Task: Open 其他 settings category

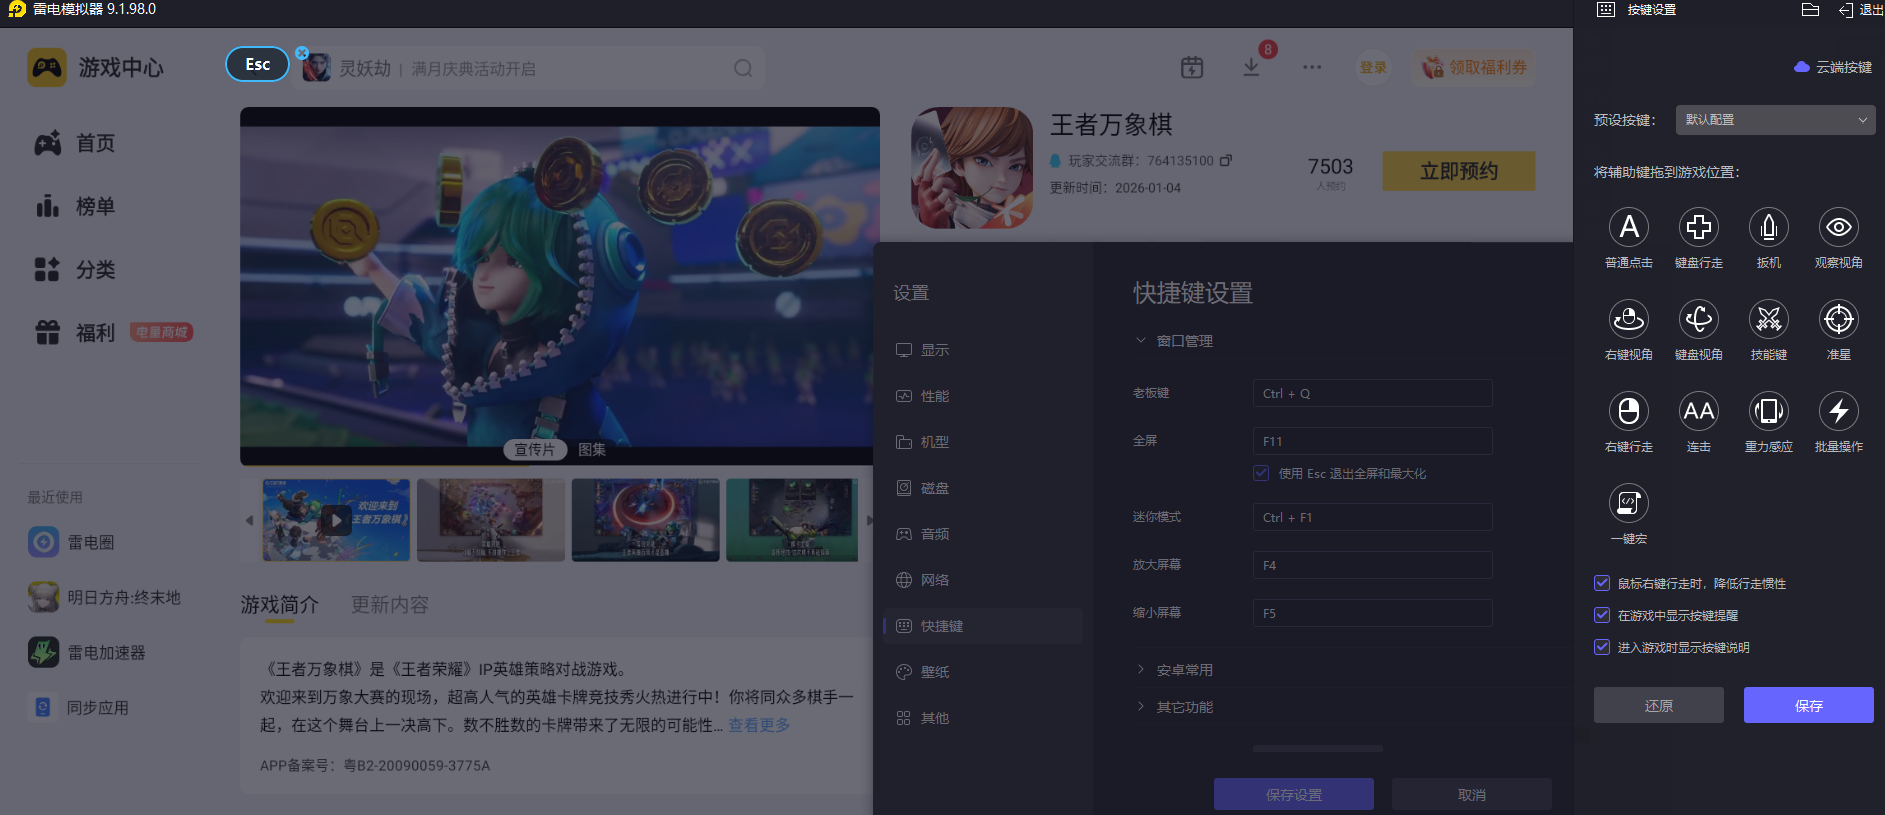Action: click(983, 718)
